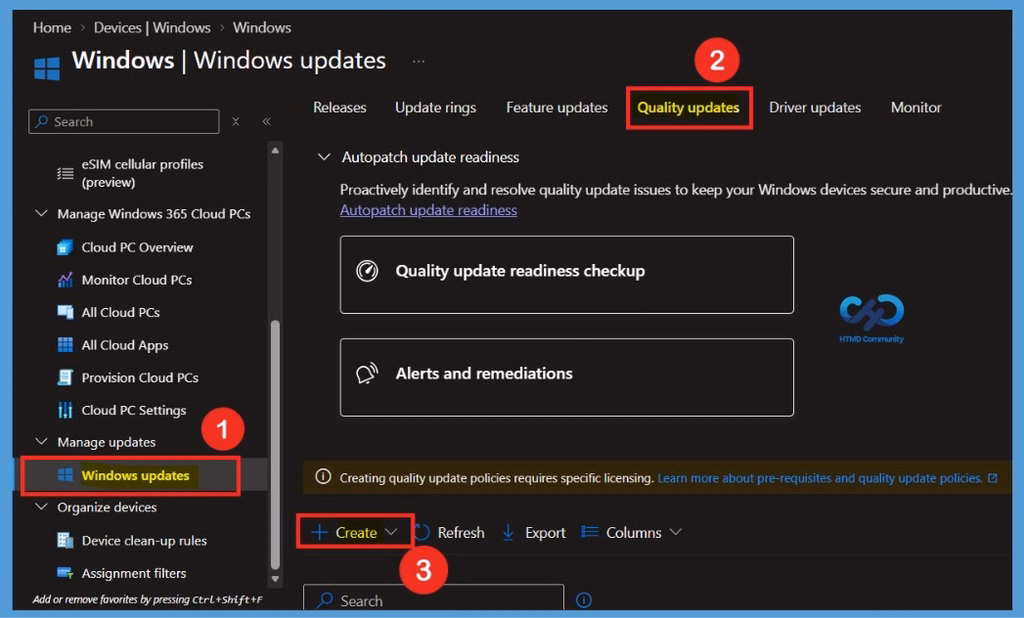Collapse the Autopatch update readiness section
The image size is (1024, 618).
324,157
